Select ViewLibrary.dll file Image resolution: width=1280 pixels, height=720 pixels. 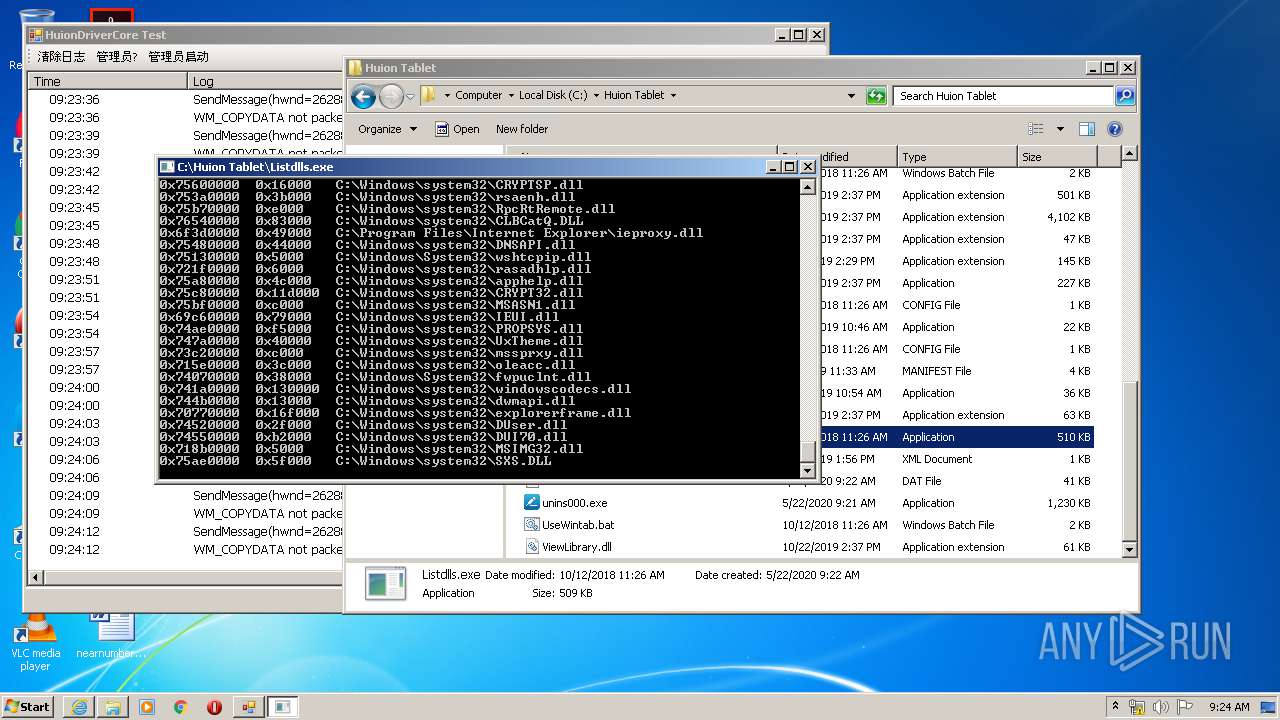coord(576,547)
